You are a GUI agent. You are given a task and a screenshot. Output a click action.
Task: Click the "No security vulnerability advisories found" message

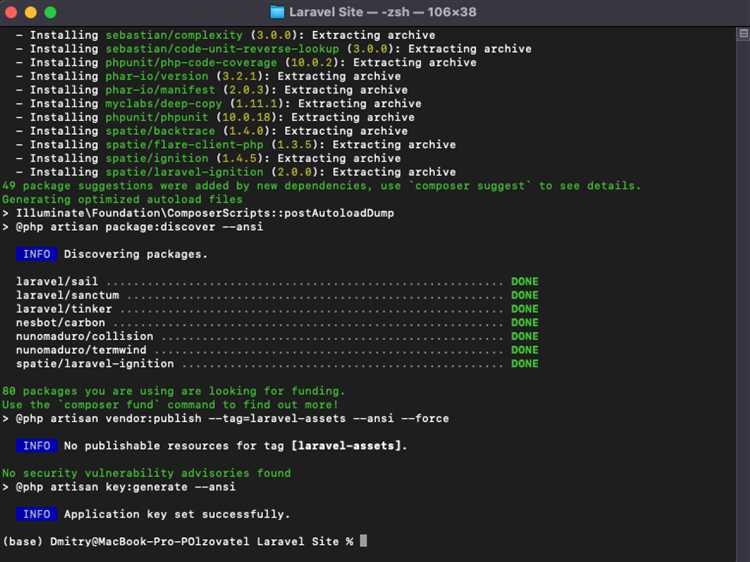pos(146,473)
